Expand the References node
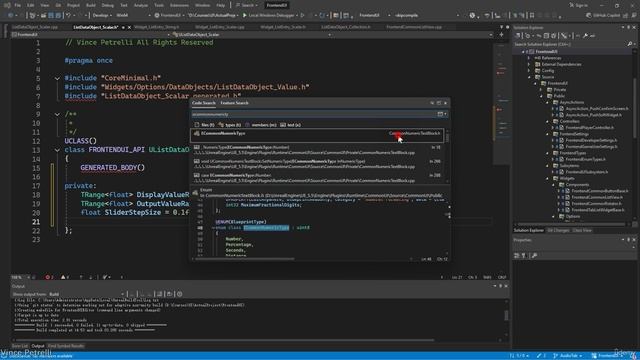640x360 pixels. coord(529,58)
